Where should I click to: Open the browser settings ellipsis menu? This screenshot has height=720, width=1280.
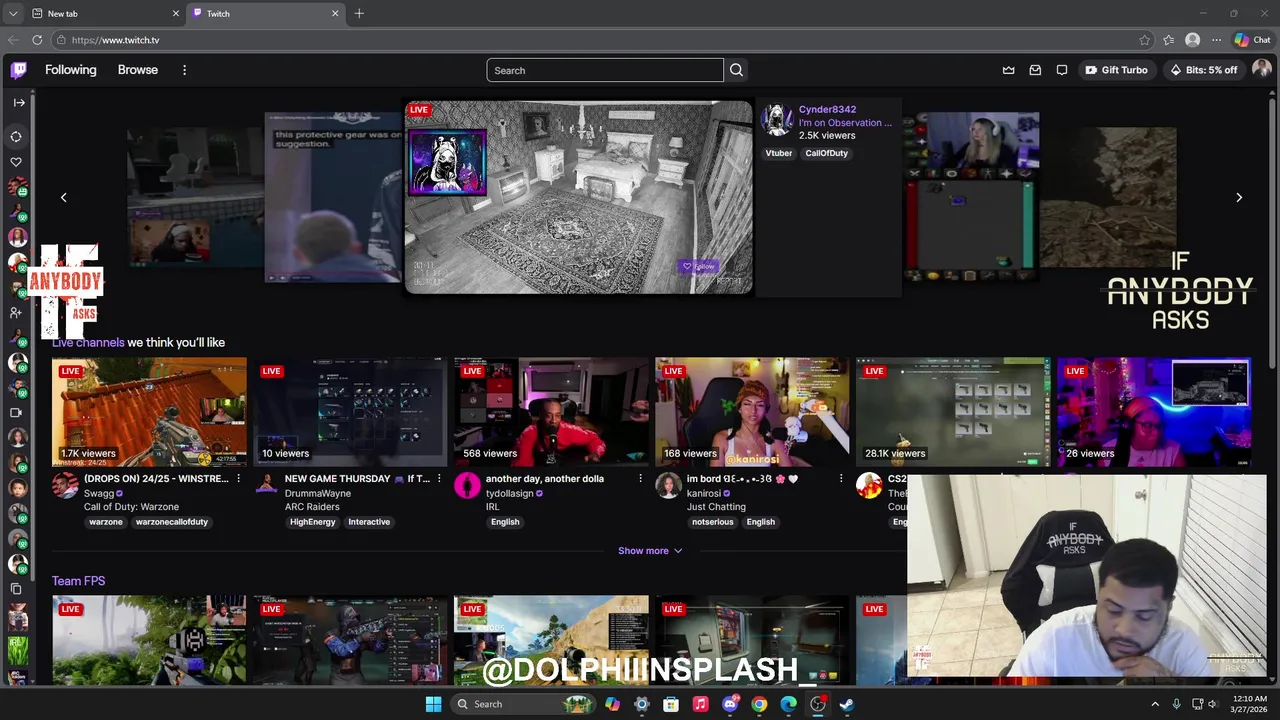point(1216,40)
